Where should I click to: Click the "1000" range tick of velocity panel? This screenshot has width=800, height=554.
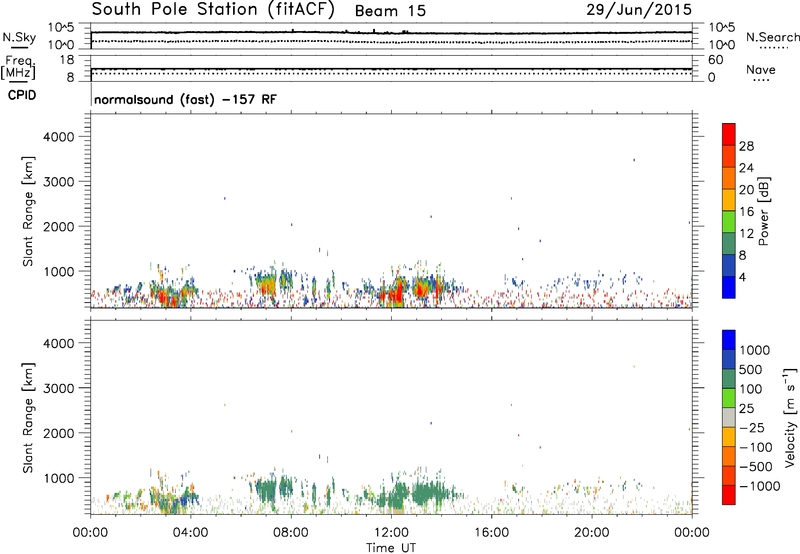[x=59, y=478]
